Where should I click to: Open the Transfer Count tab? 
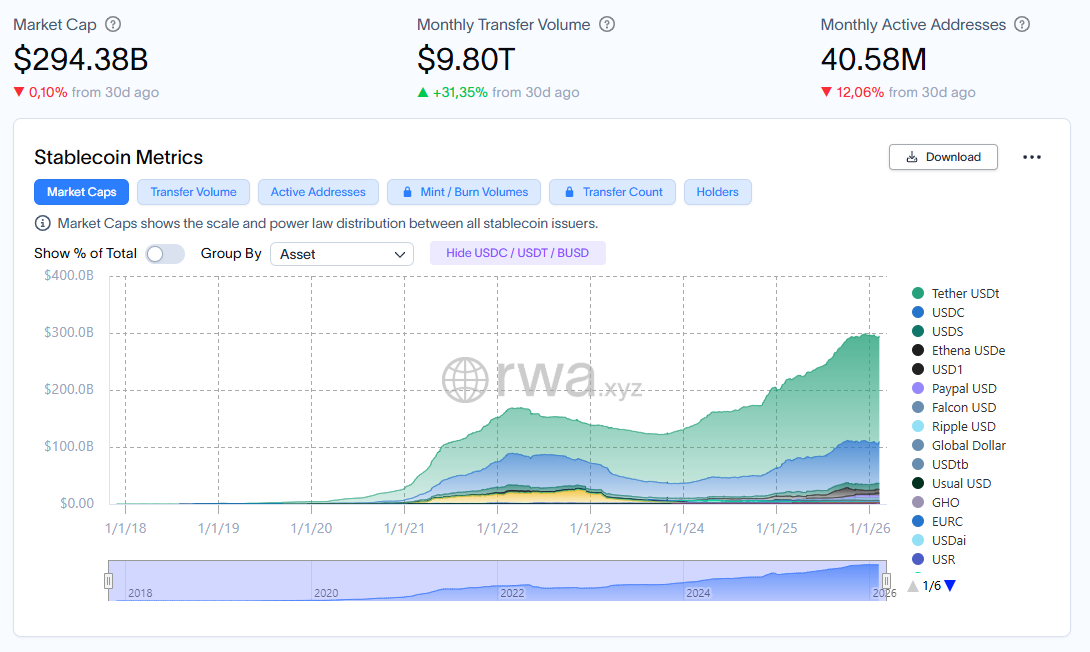coord(612,192)
